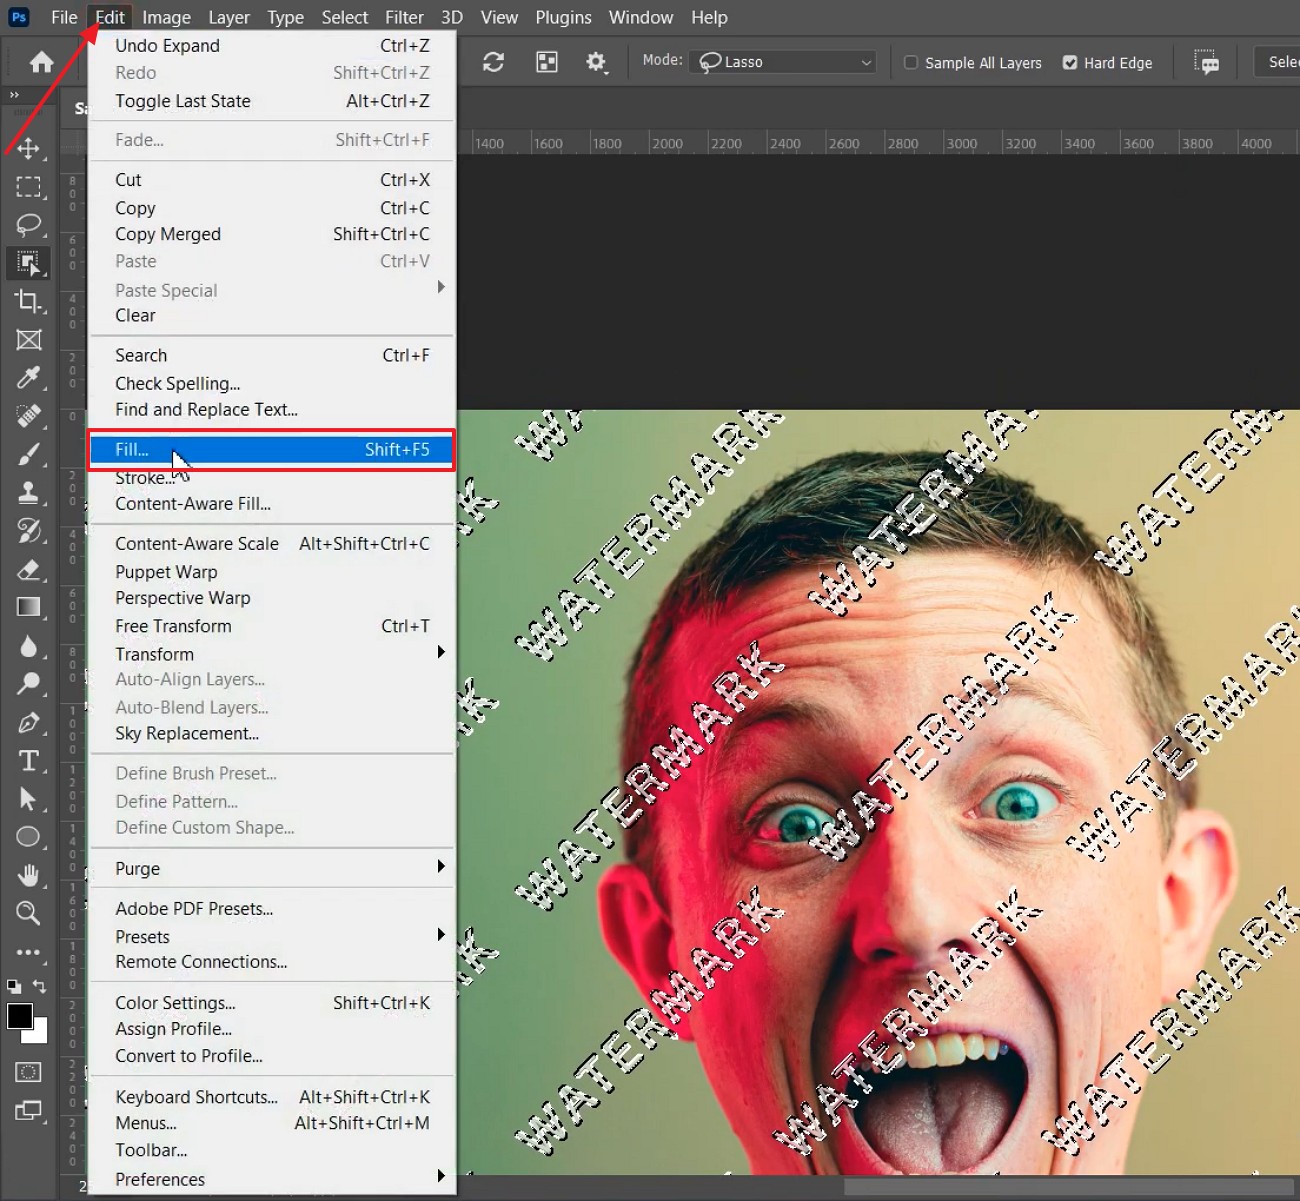1300x1201 pixels.
Task: Click the refresh object finder icon
Action: tap(493, 62)
